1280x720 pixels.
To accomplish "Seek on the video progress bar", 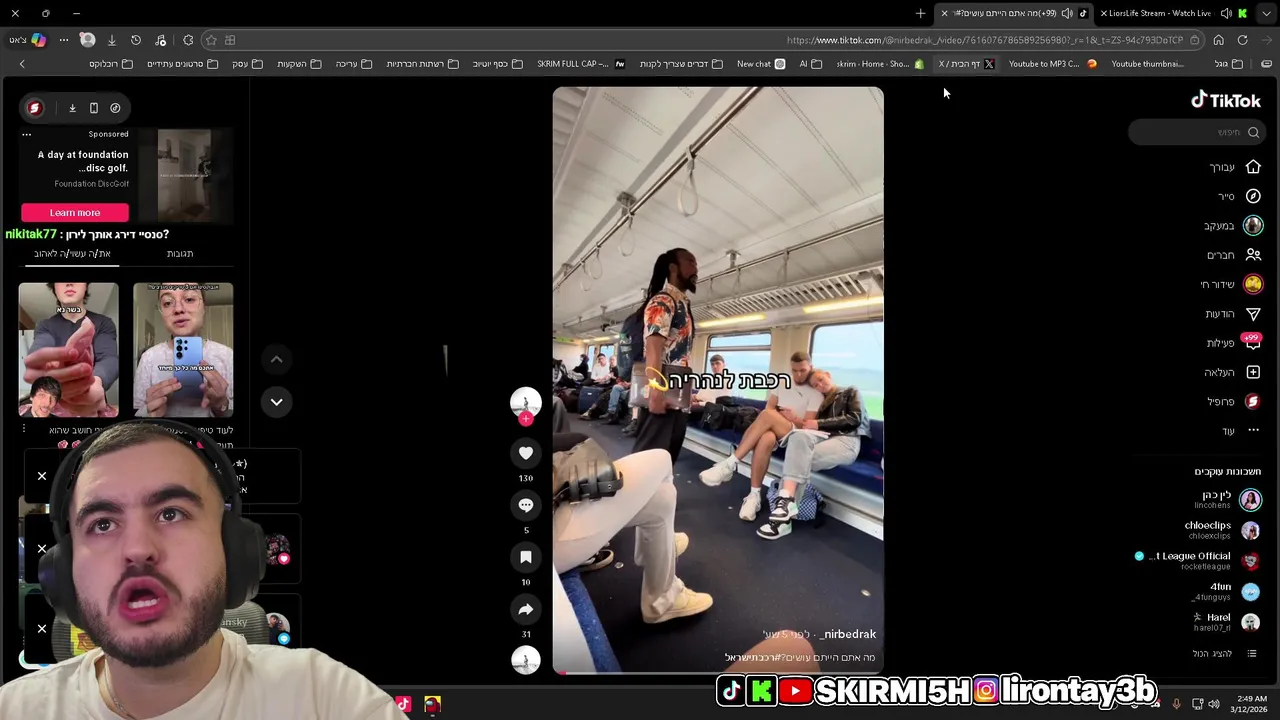I will pyautogui.click(x=718, y=673).
